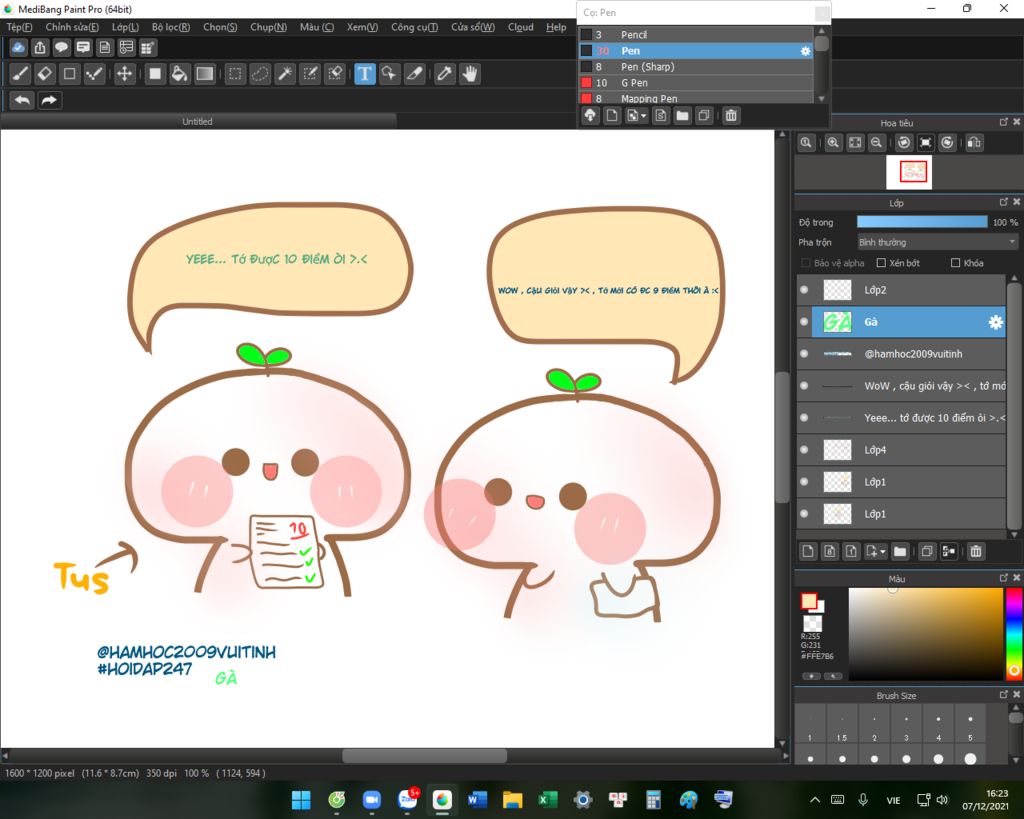The image size is (1024, 819).
Task: Open the Help menu
Action: (556, 27)
